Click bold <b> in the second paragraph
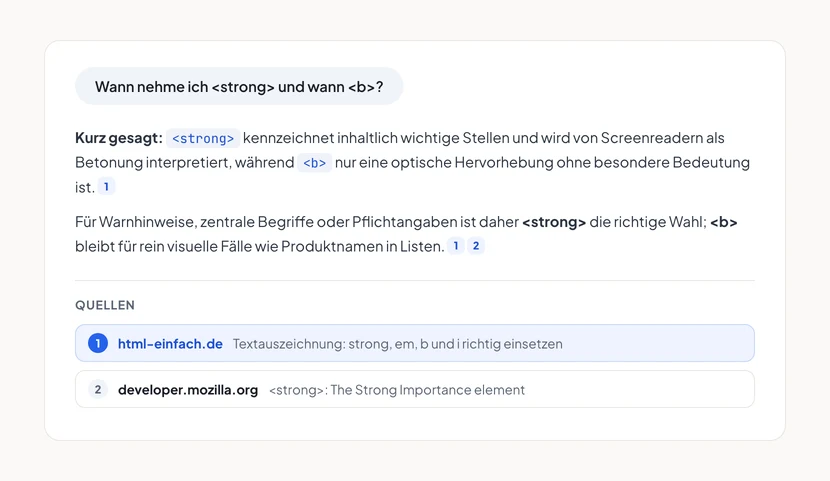830x481 pixels. tap(724, 222)
